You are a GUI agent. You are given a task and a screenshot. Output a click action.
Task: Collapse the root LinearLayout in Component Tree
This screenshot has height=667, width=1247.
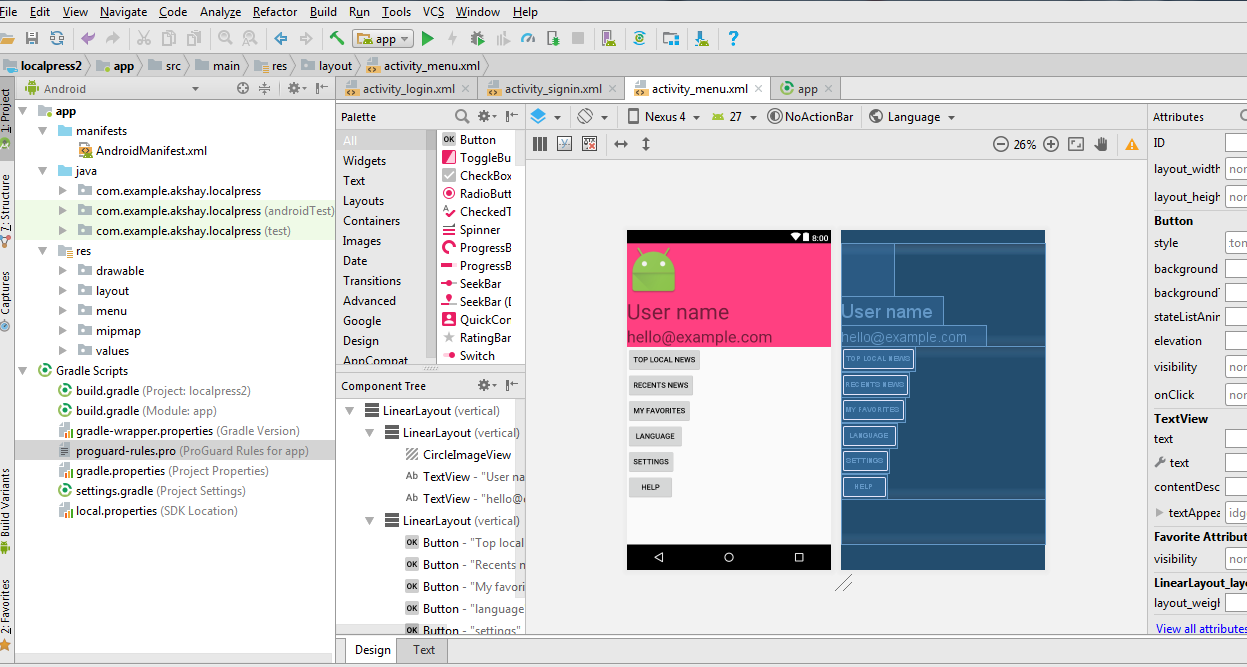349,411
